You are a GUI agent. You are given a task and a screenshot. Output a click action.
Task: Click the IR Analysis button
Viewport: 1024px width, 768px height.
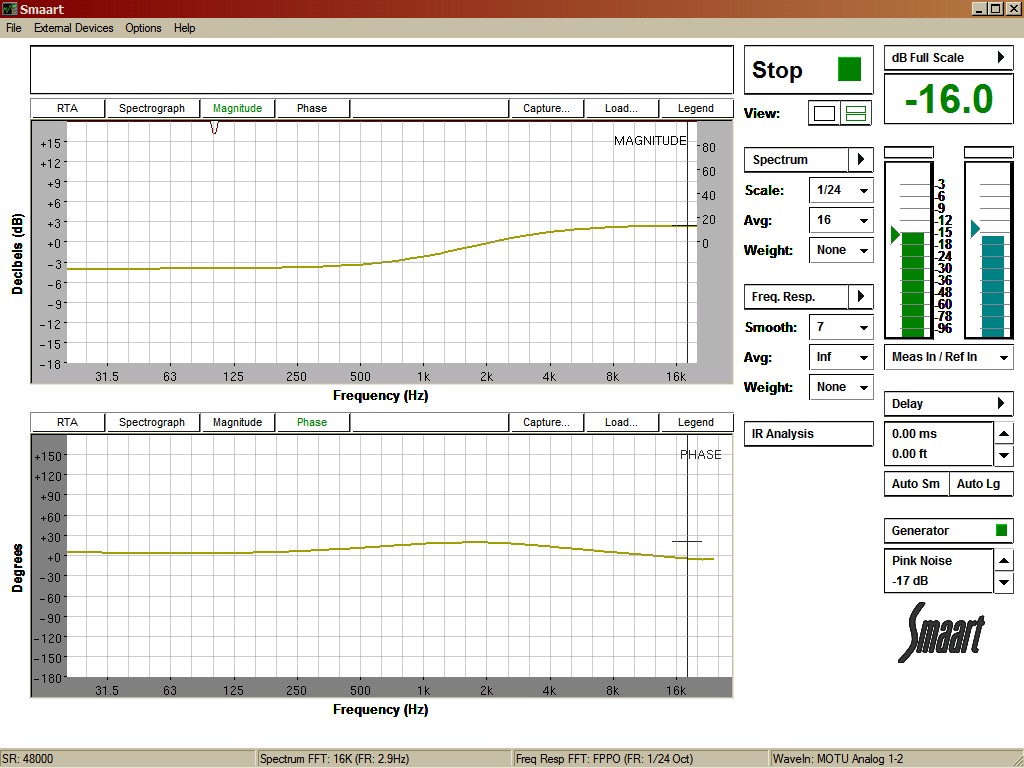coord(808,434)
